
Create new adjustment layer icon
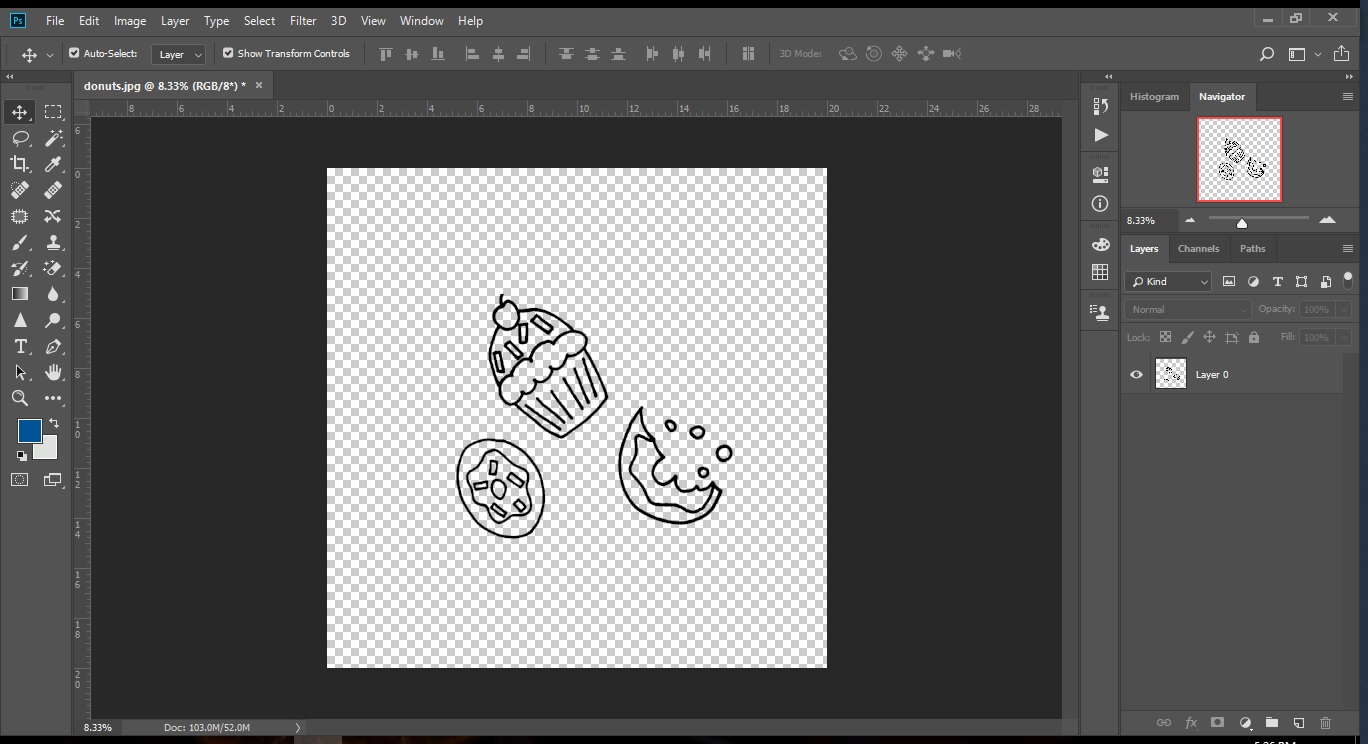click(1245, 722)
